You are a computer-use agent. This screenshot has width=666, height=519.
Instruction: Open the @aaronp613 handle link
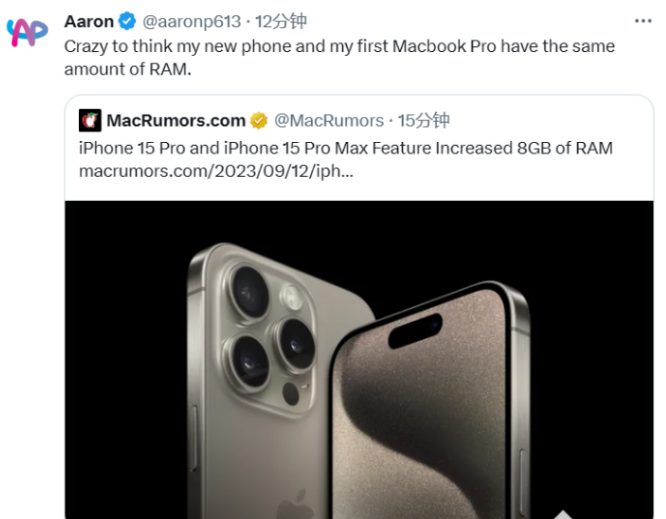point(192,21)
